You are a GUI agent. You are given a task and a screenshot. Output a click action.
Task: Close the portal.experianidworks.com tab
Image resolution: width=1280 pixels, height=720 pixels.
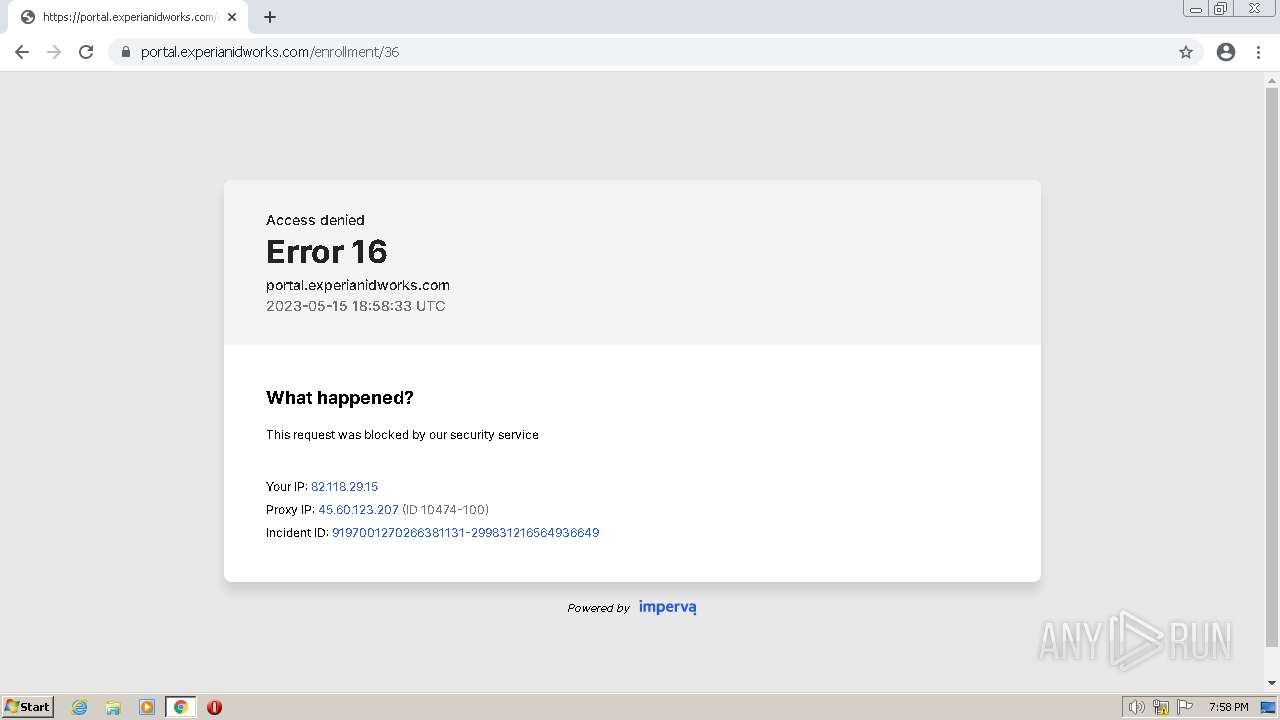[232, 17]
